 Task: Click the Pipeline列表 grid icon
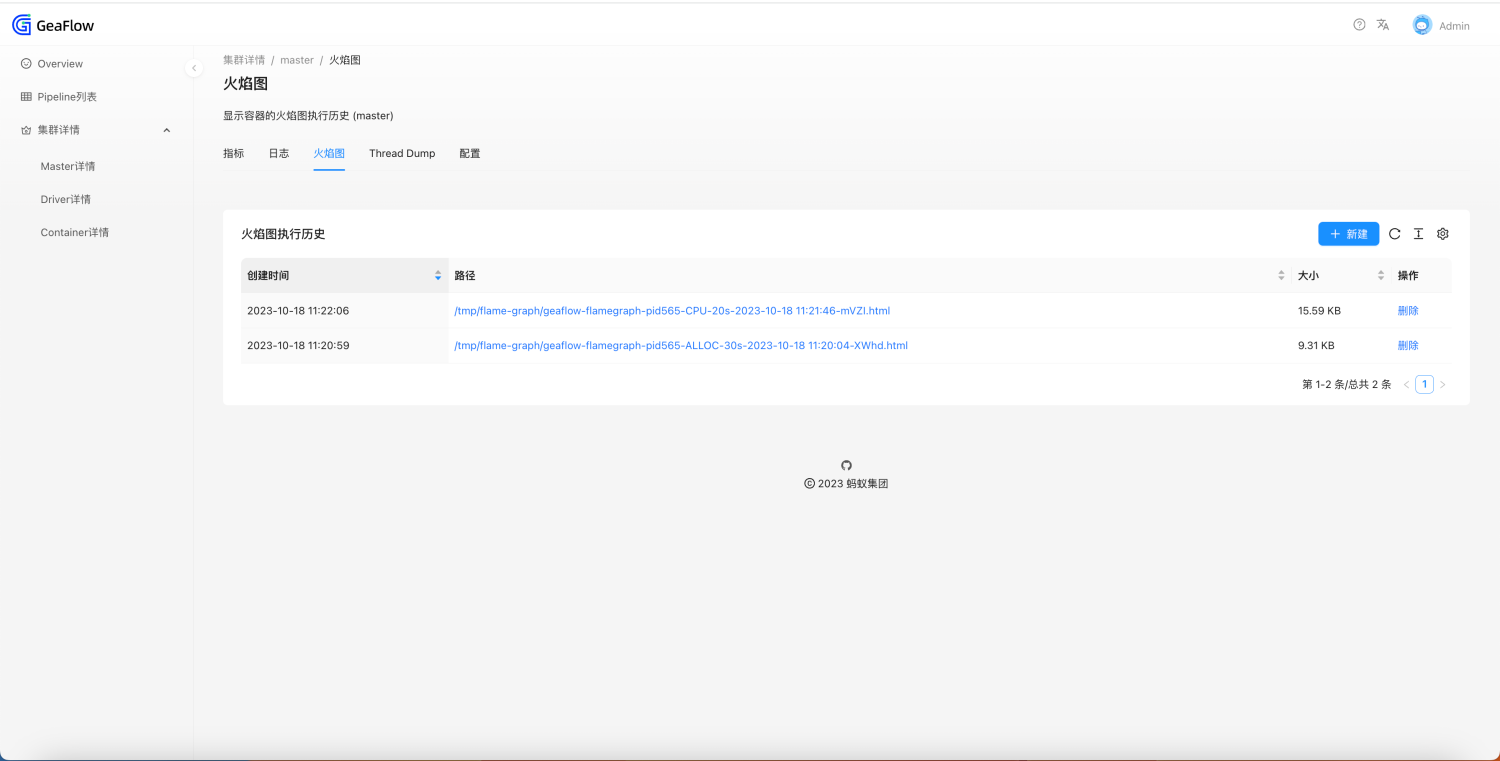click(24, 96)
